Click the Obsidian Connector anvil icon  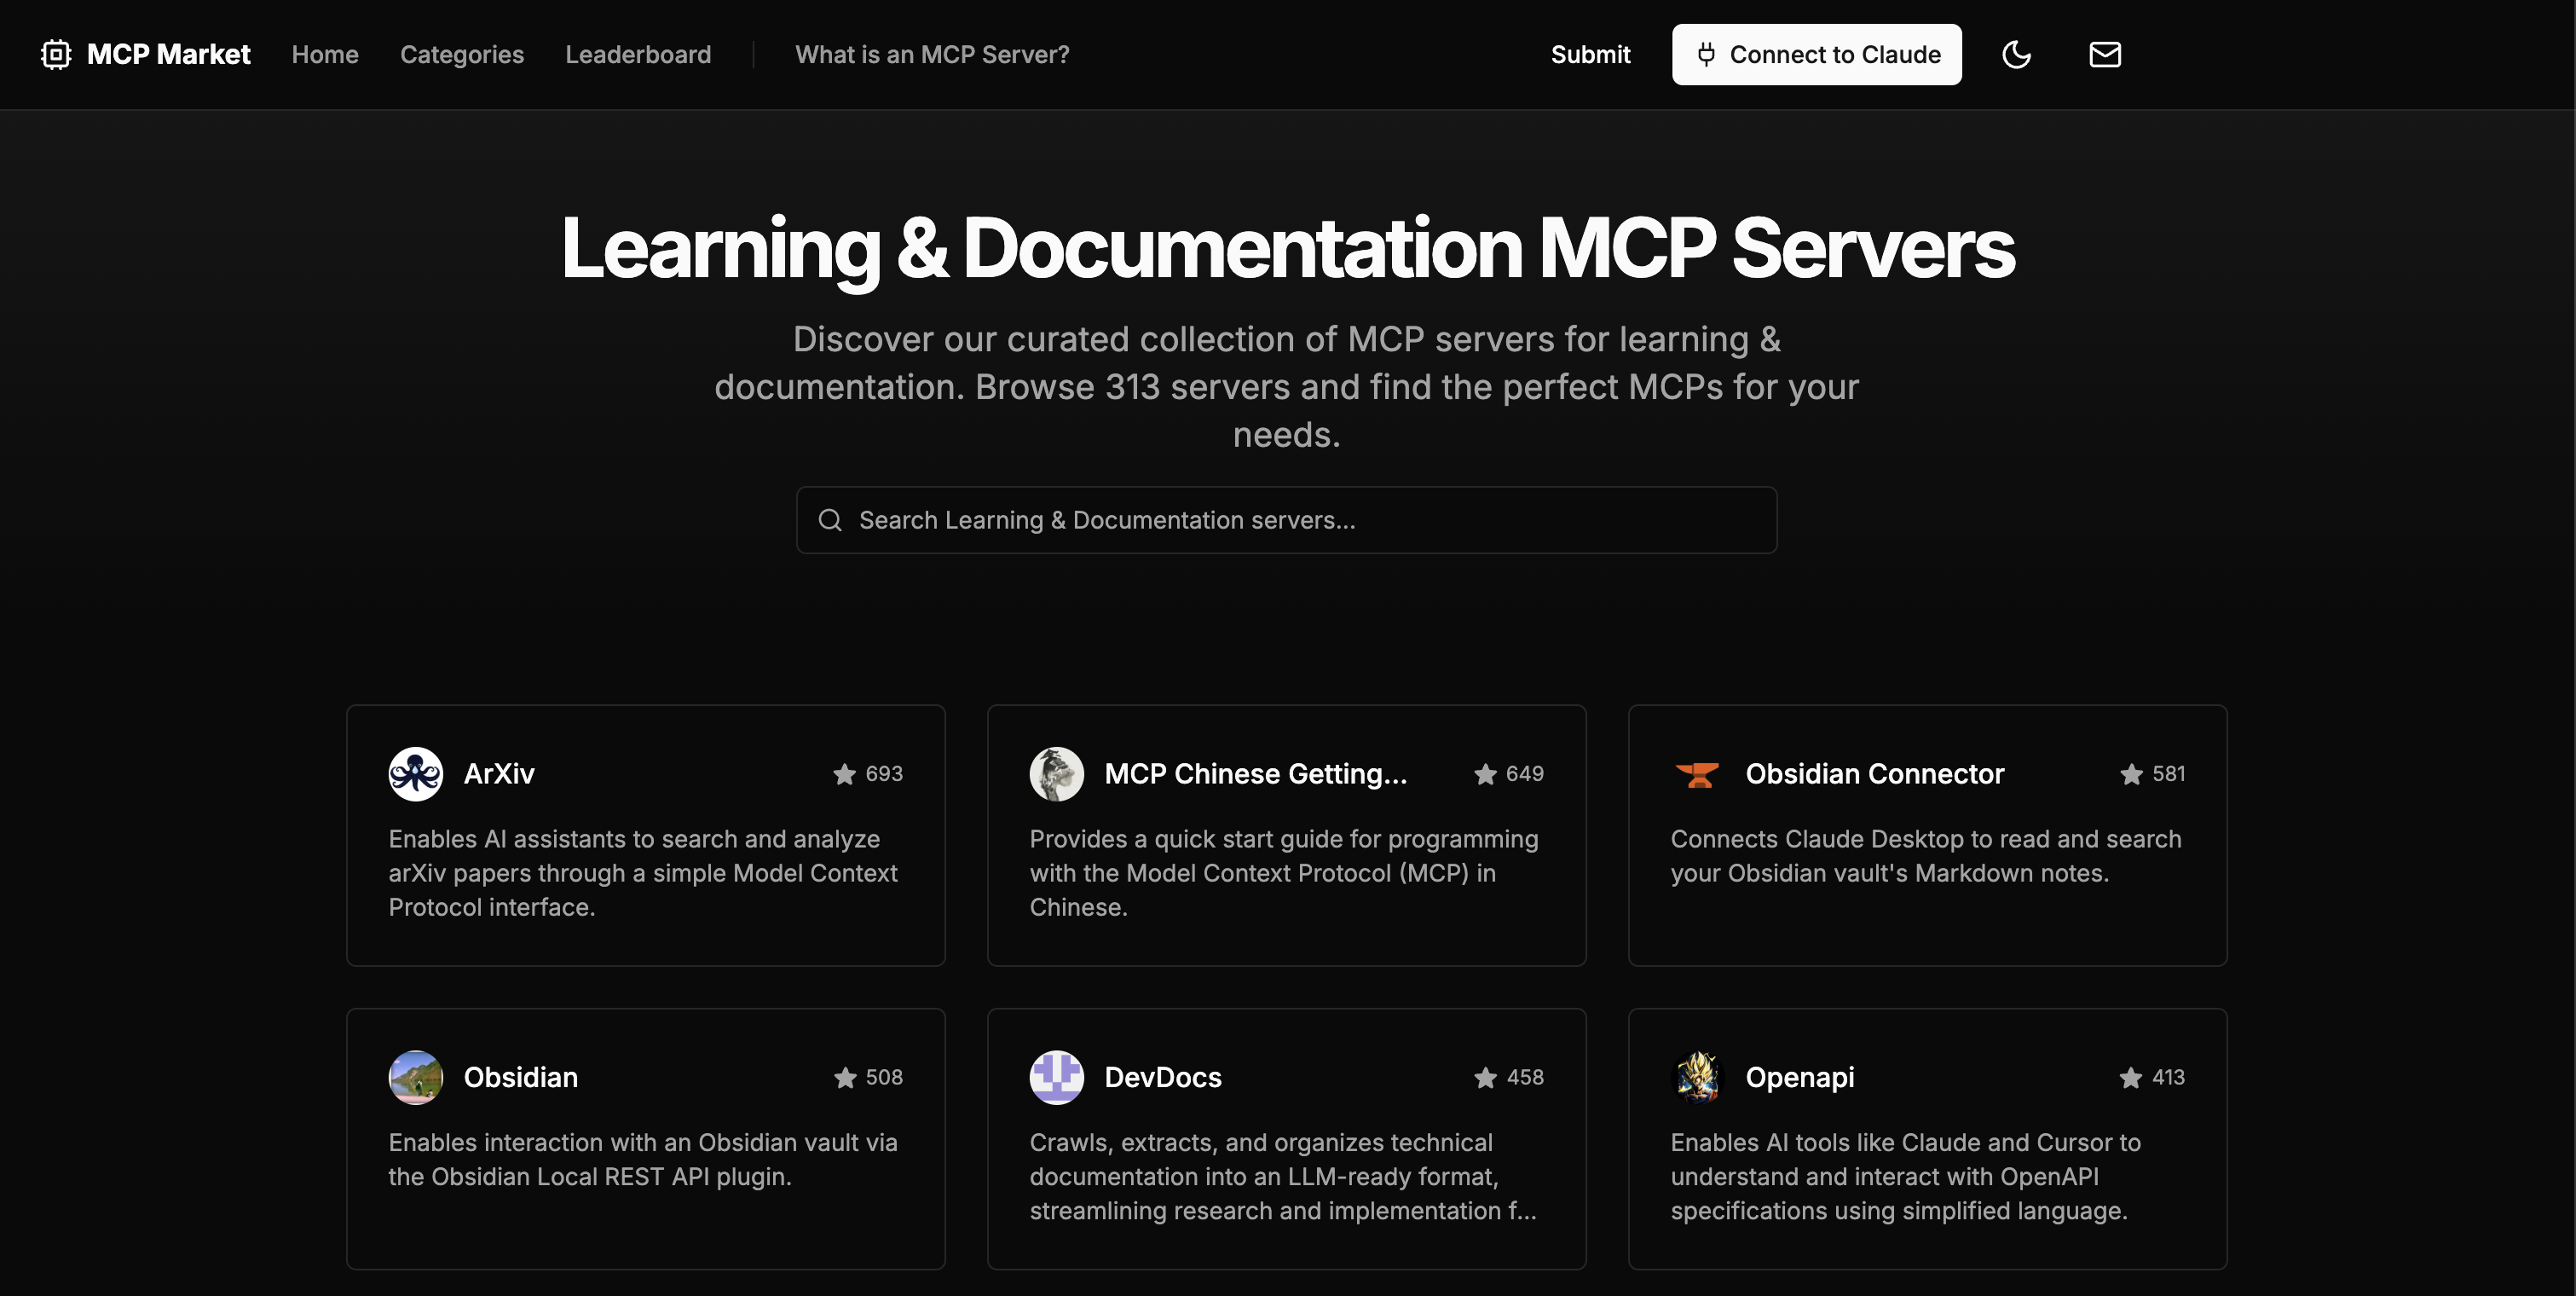(x=1697, y=773)
